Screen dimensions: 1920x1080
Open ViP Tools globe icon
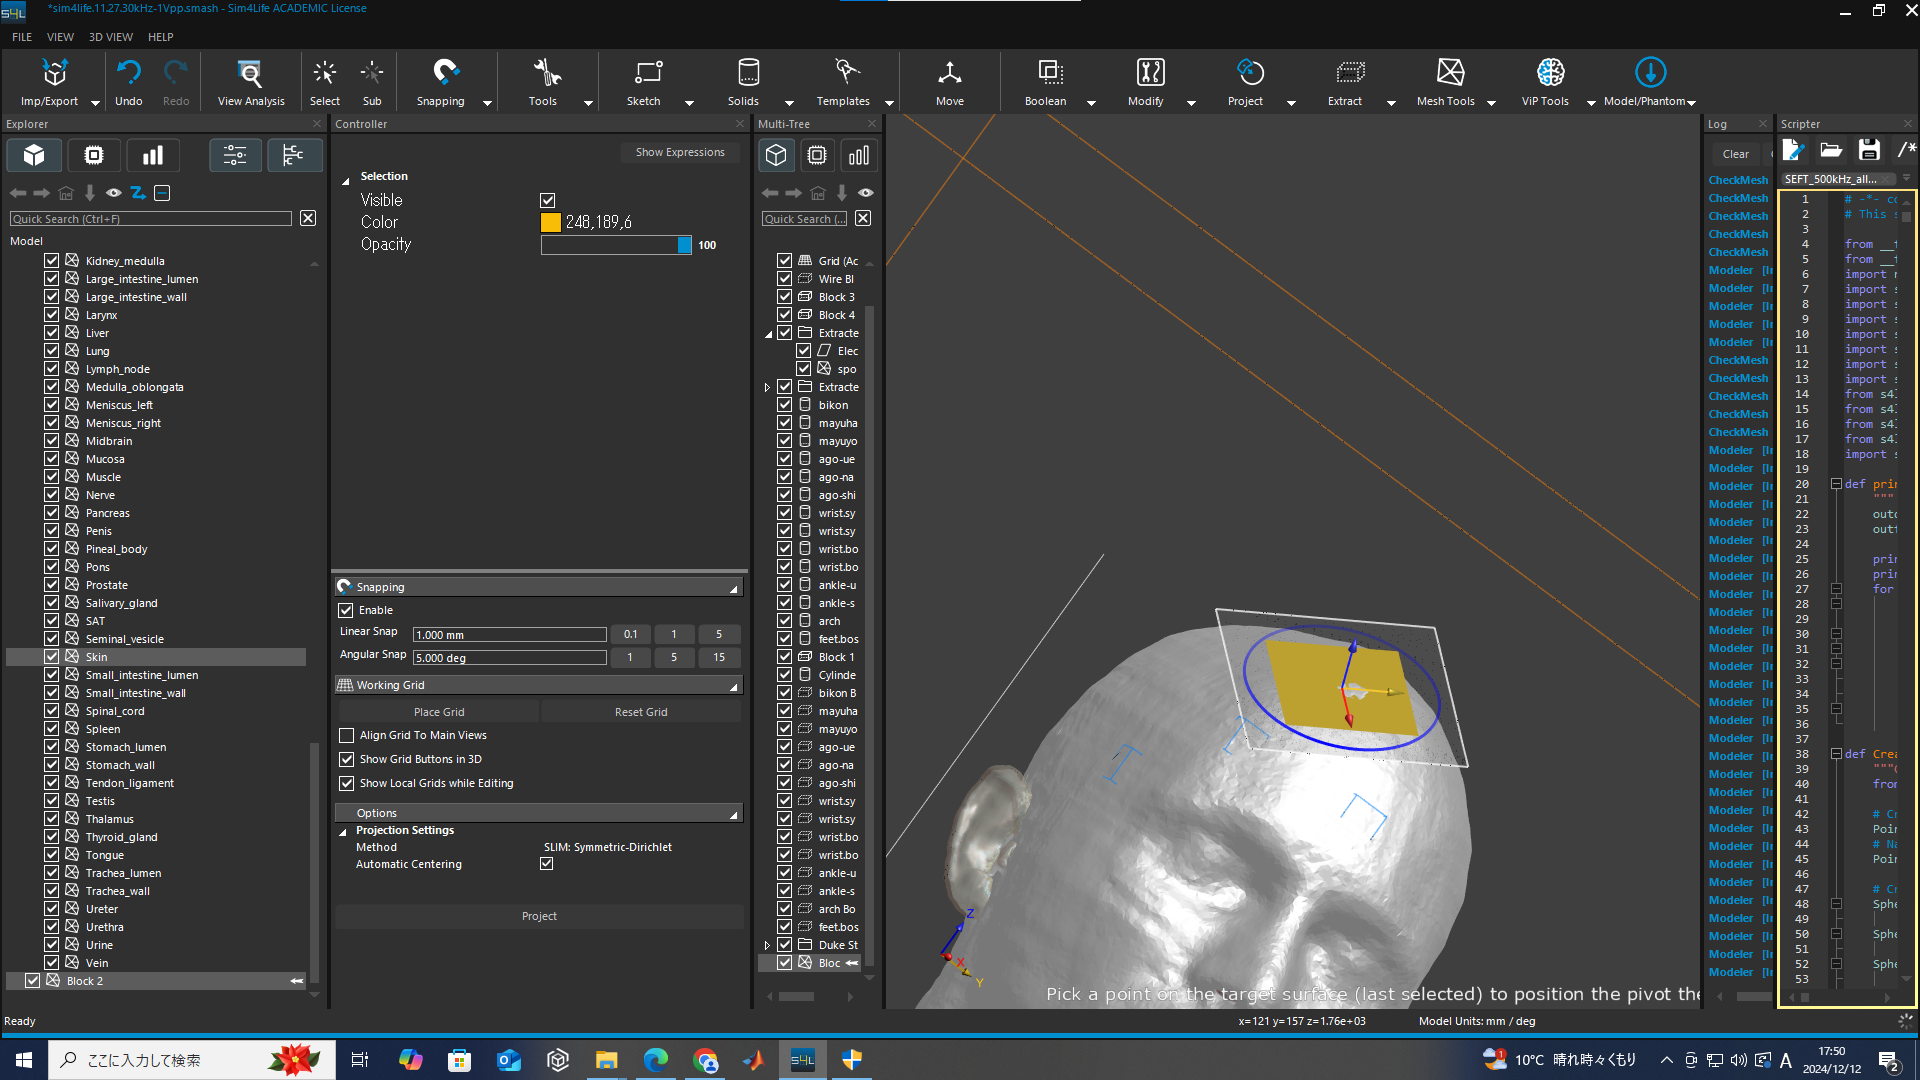pos(1550,72)
